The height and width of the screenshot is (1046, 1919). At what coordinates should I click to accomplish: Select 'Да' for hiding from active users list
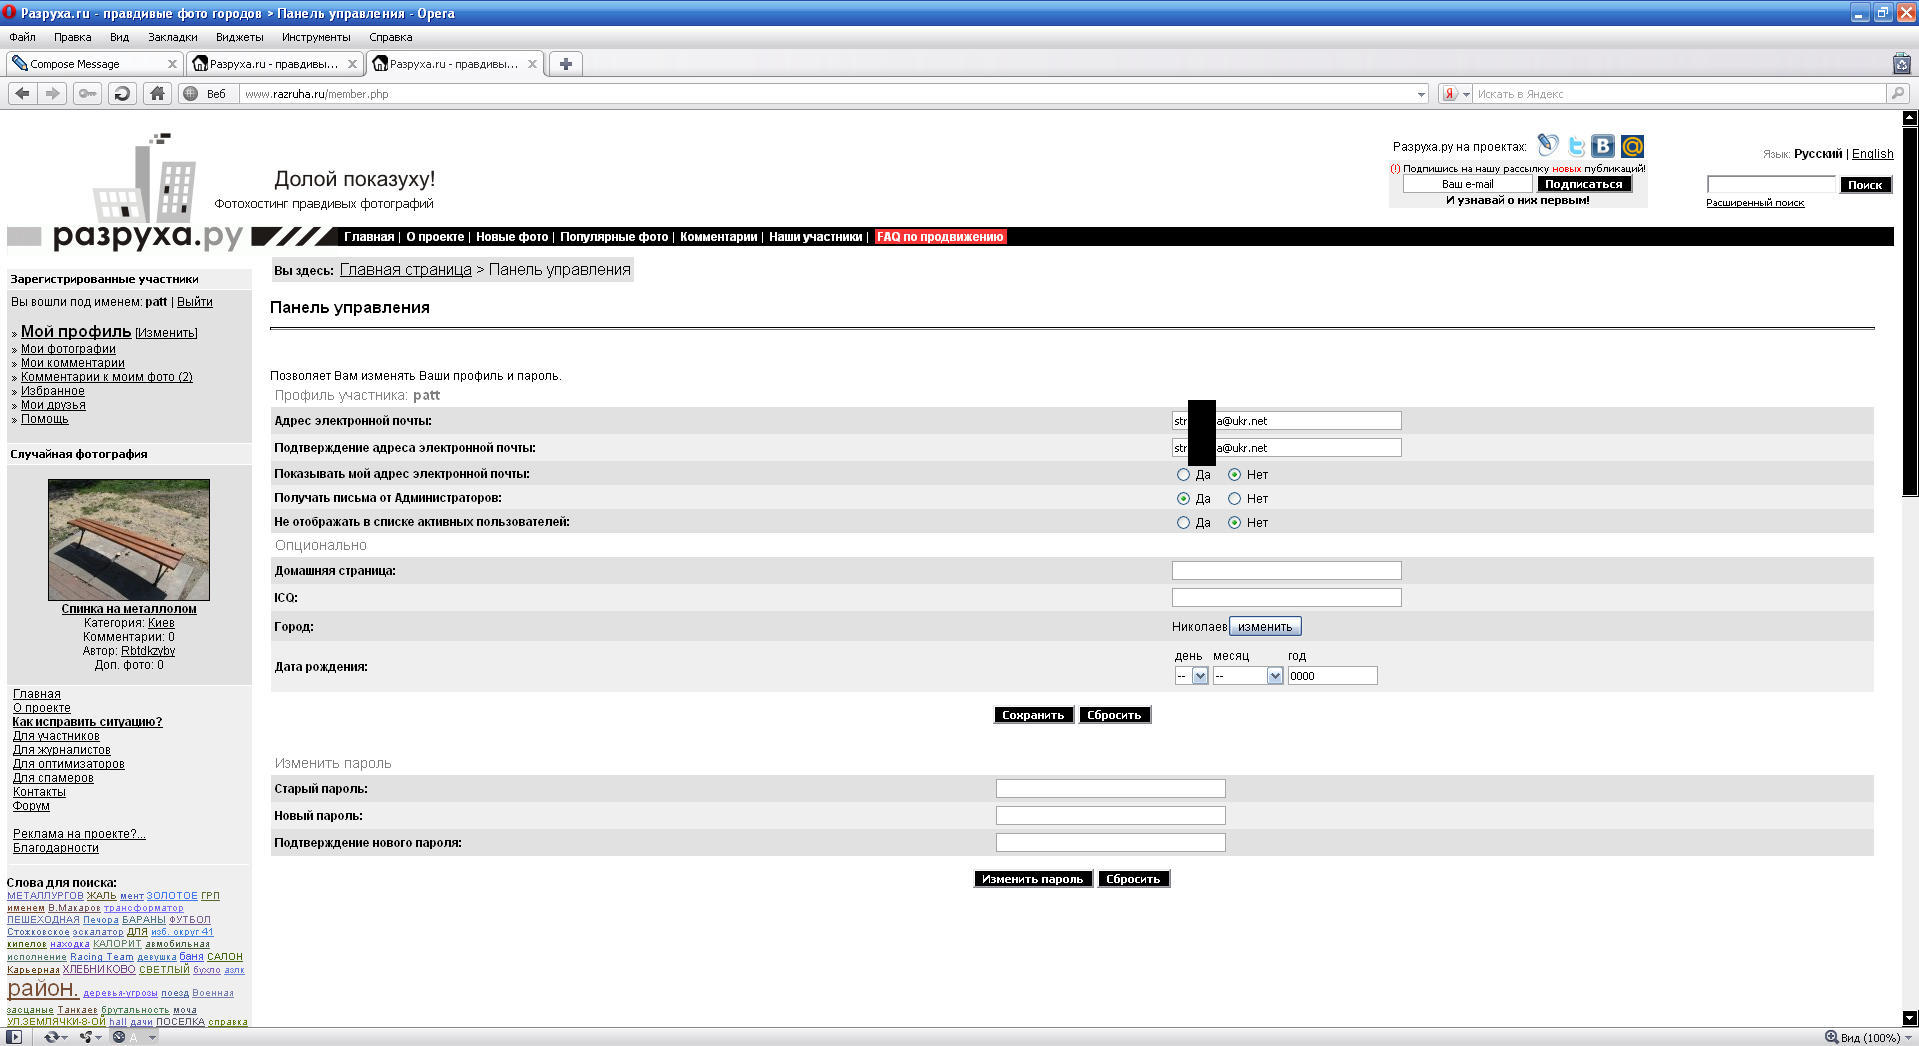(1183, 523)
